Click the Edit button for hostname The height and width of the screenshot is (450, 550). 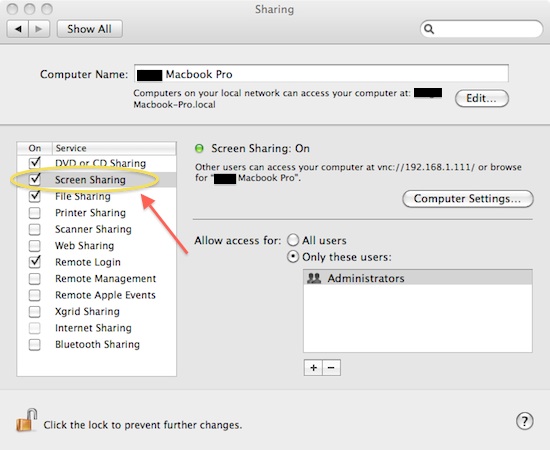point(482,98)
